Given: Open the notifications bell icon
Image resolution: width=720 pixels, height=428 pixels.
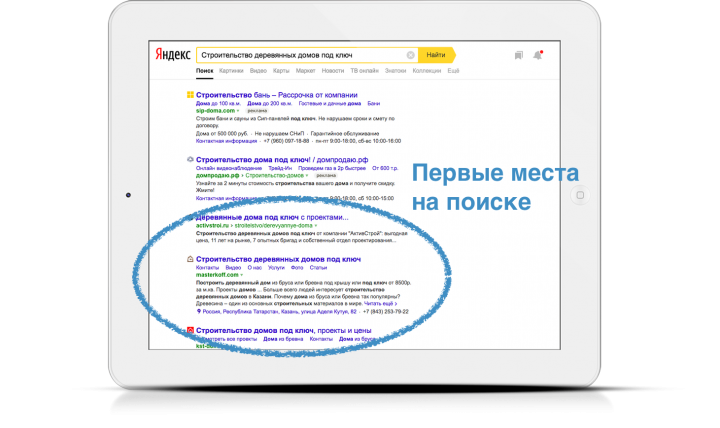Looking at the screenshot, I should point(537,55).
